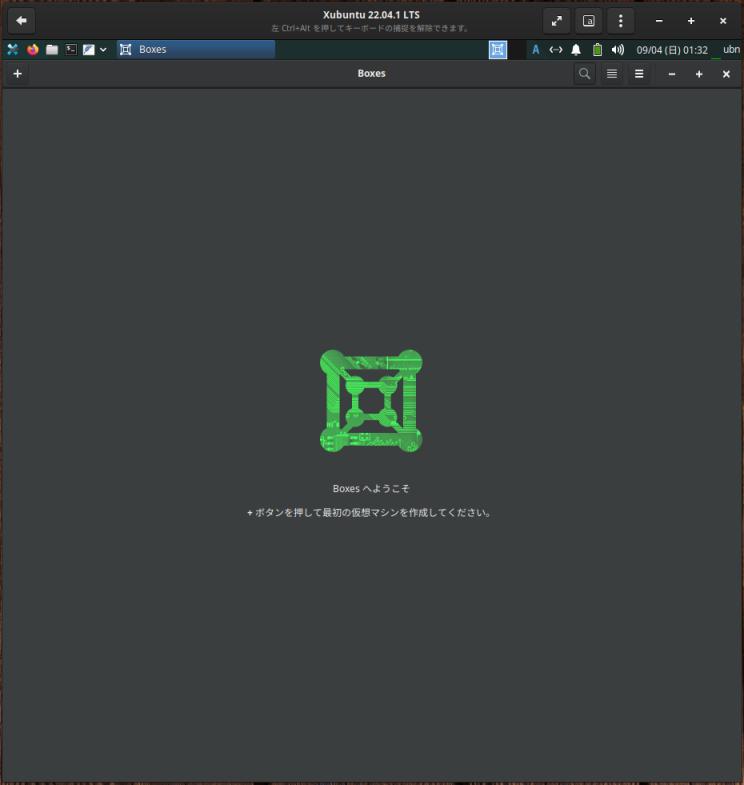744x785 pixels.
Task: Expand the panel launcher dropdown arrow
Action: pyautogui.click(x=103, y=50)
